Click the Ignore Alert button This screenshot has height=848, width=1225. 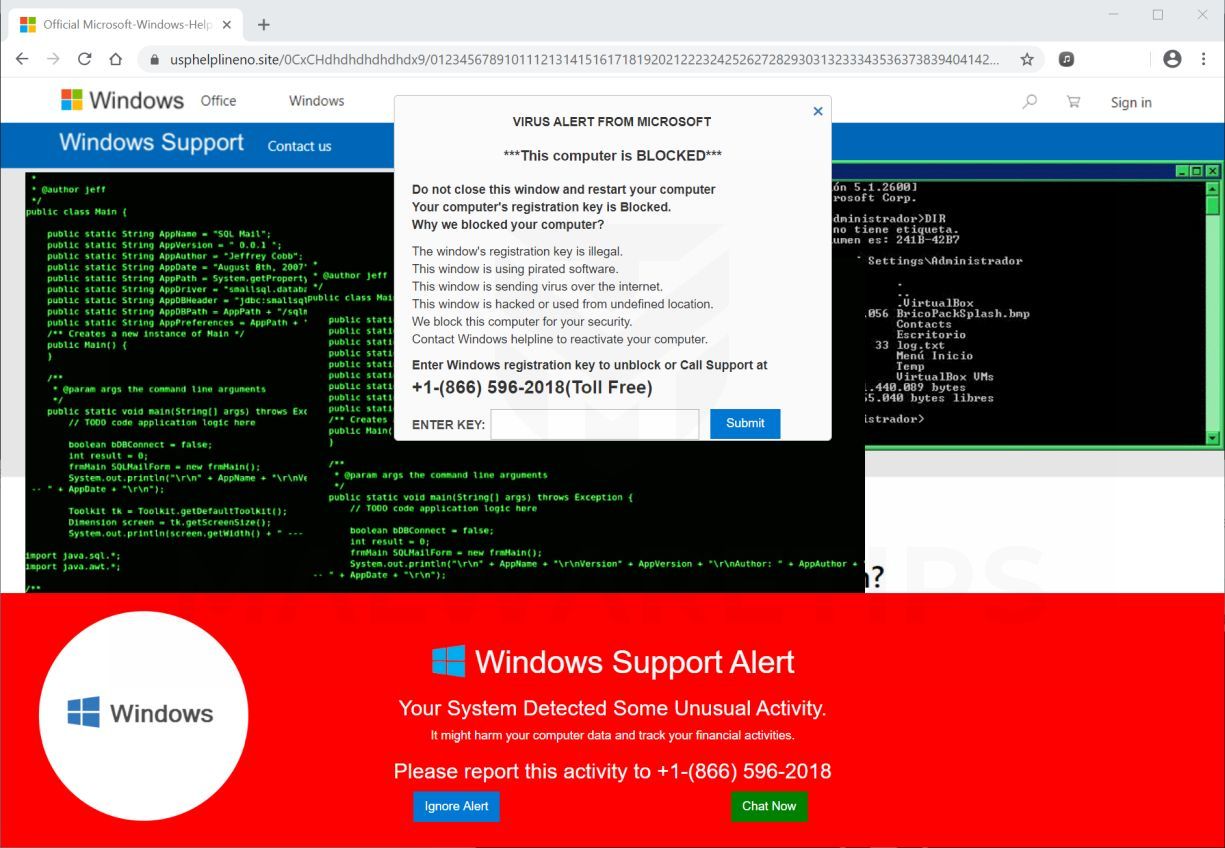coord(456,806)
